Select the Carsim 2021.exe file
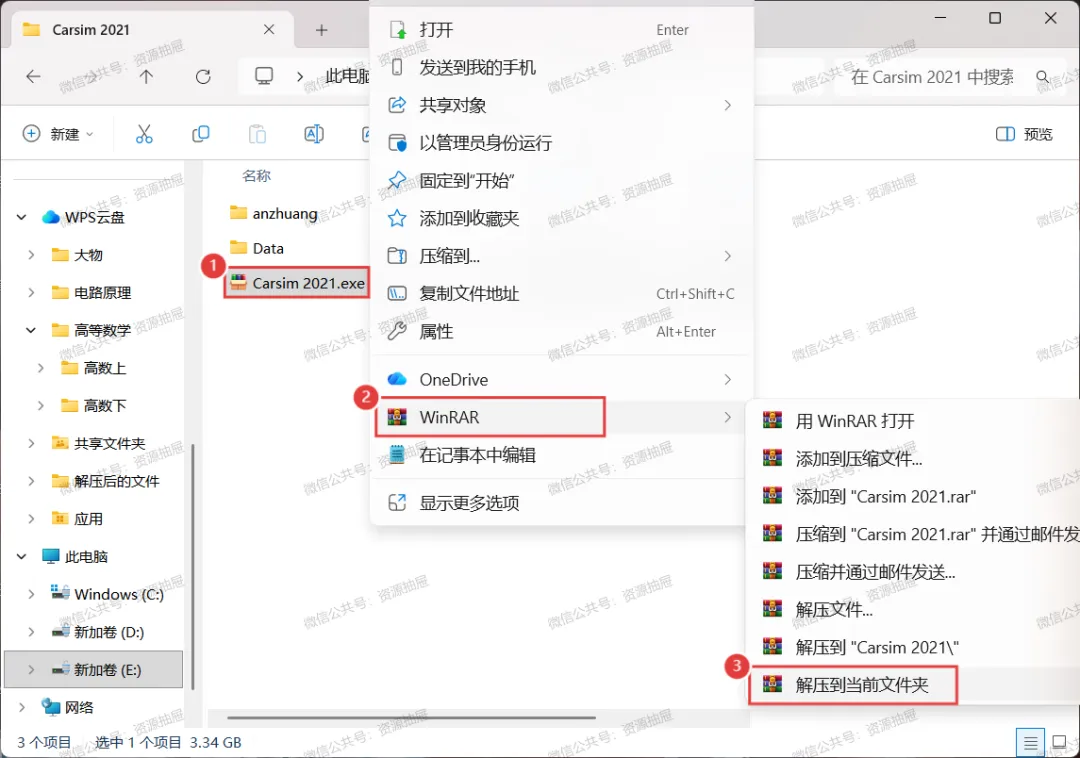 tap(297, 283)
